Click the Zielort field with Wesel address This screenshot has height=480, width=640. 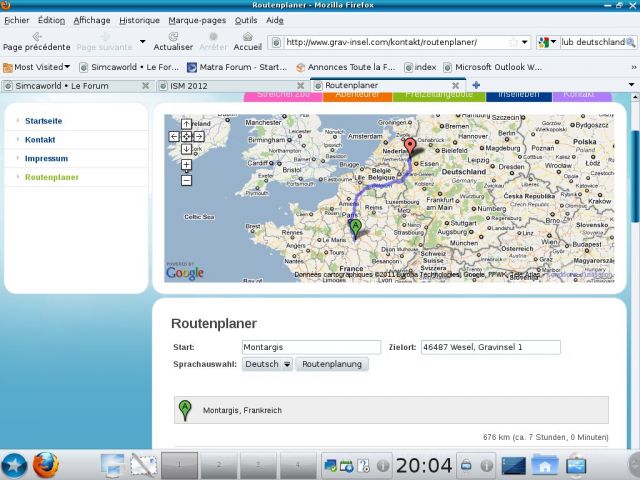coord(491,347)
